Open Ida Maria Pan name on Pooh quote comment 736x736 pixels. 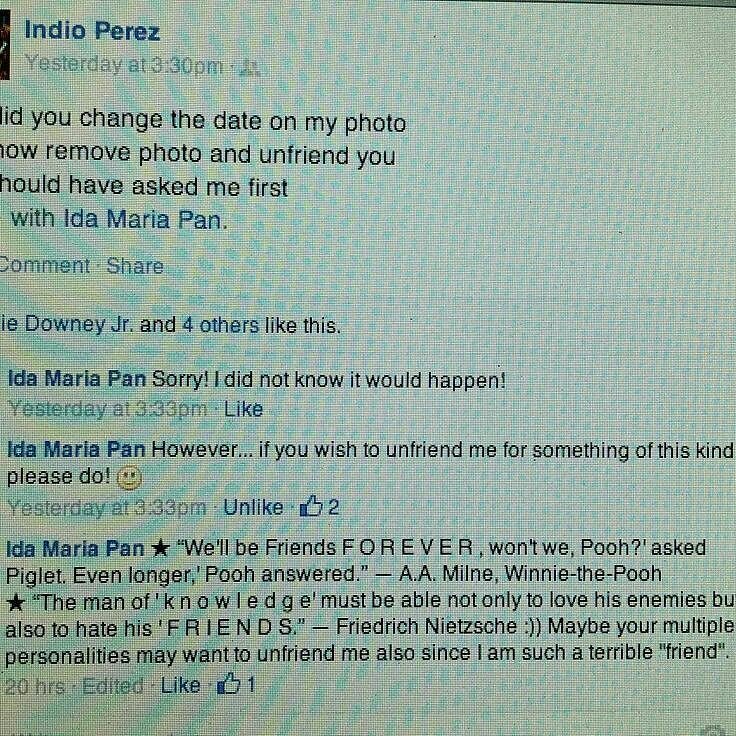click(75, 548)
